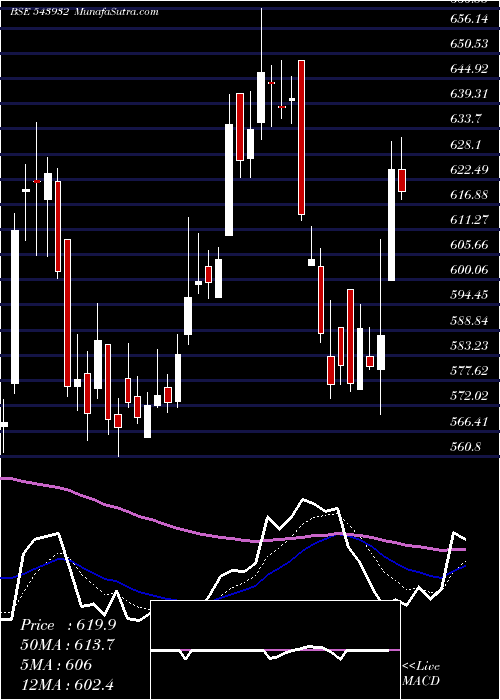Click the Price : 619.9 readout

pyautogui.click(x=68, y=625)
